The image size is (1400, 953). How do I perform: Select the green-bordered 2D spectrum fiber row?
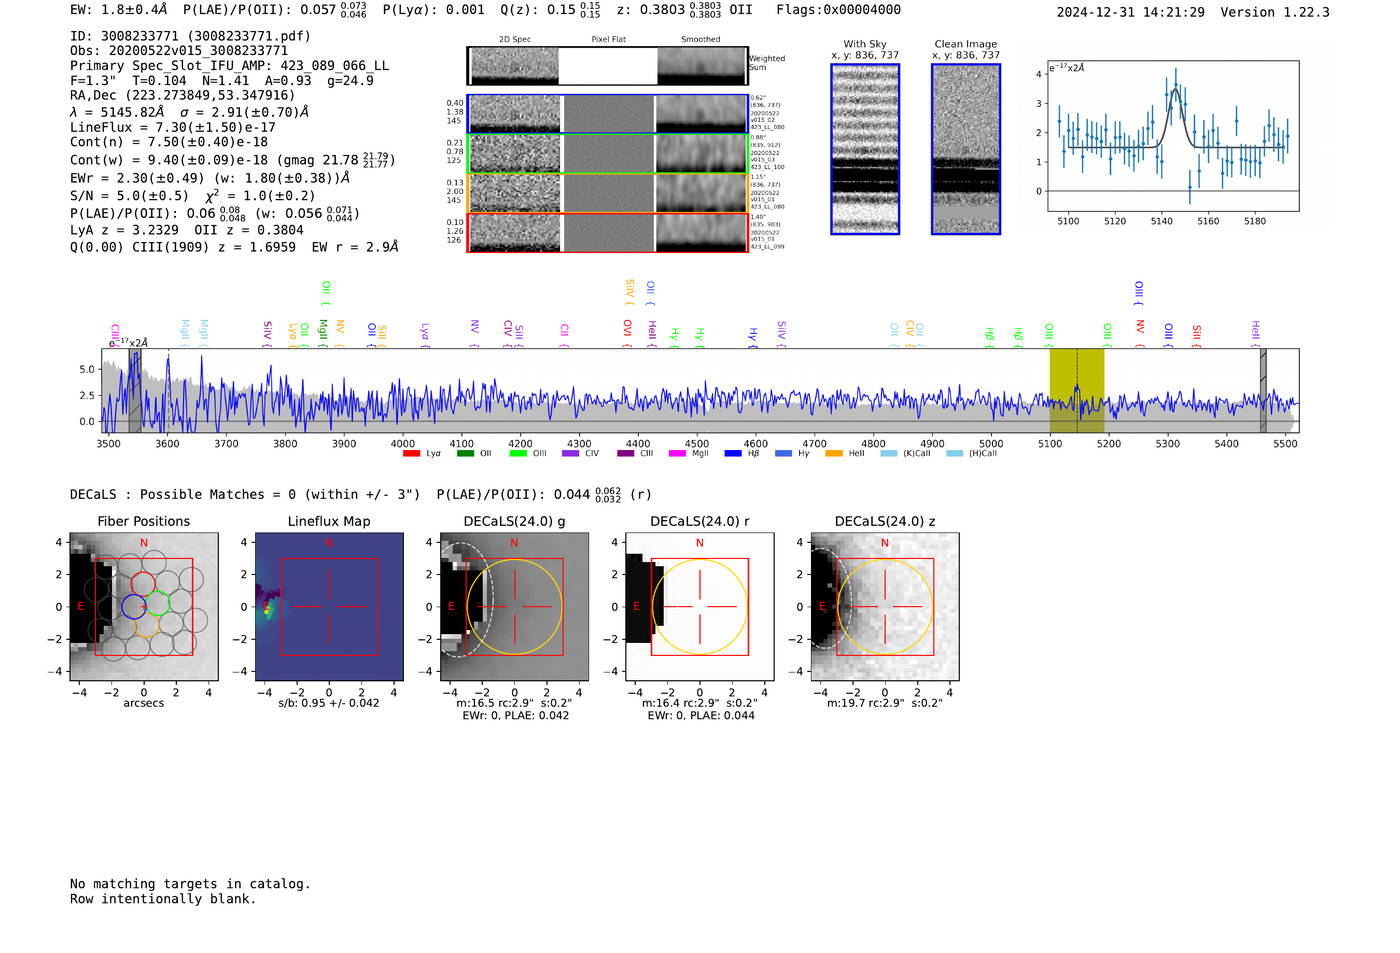[607, 153]
